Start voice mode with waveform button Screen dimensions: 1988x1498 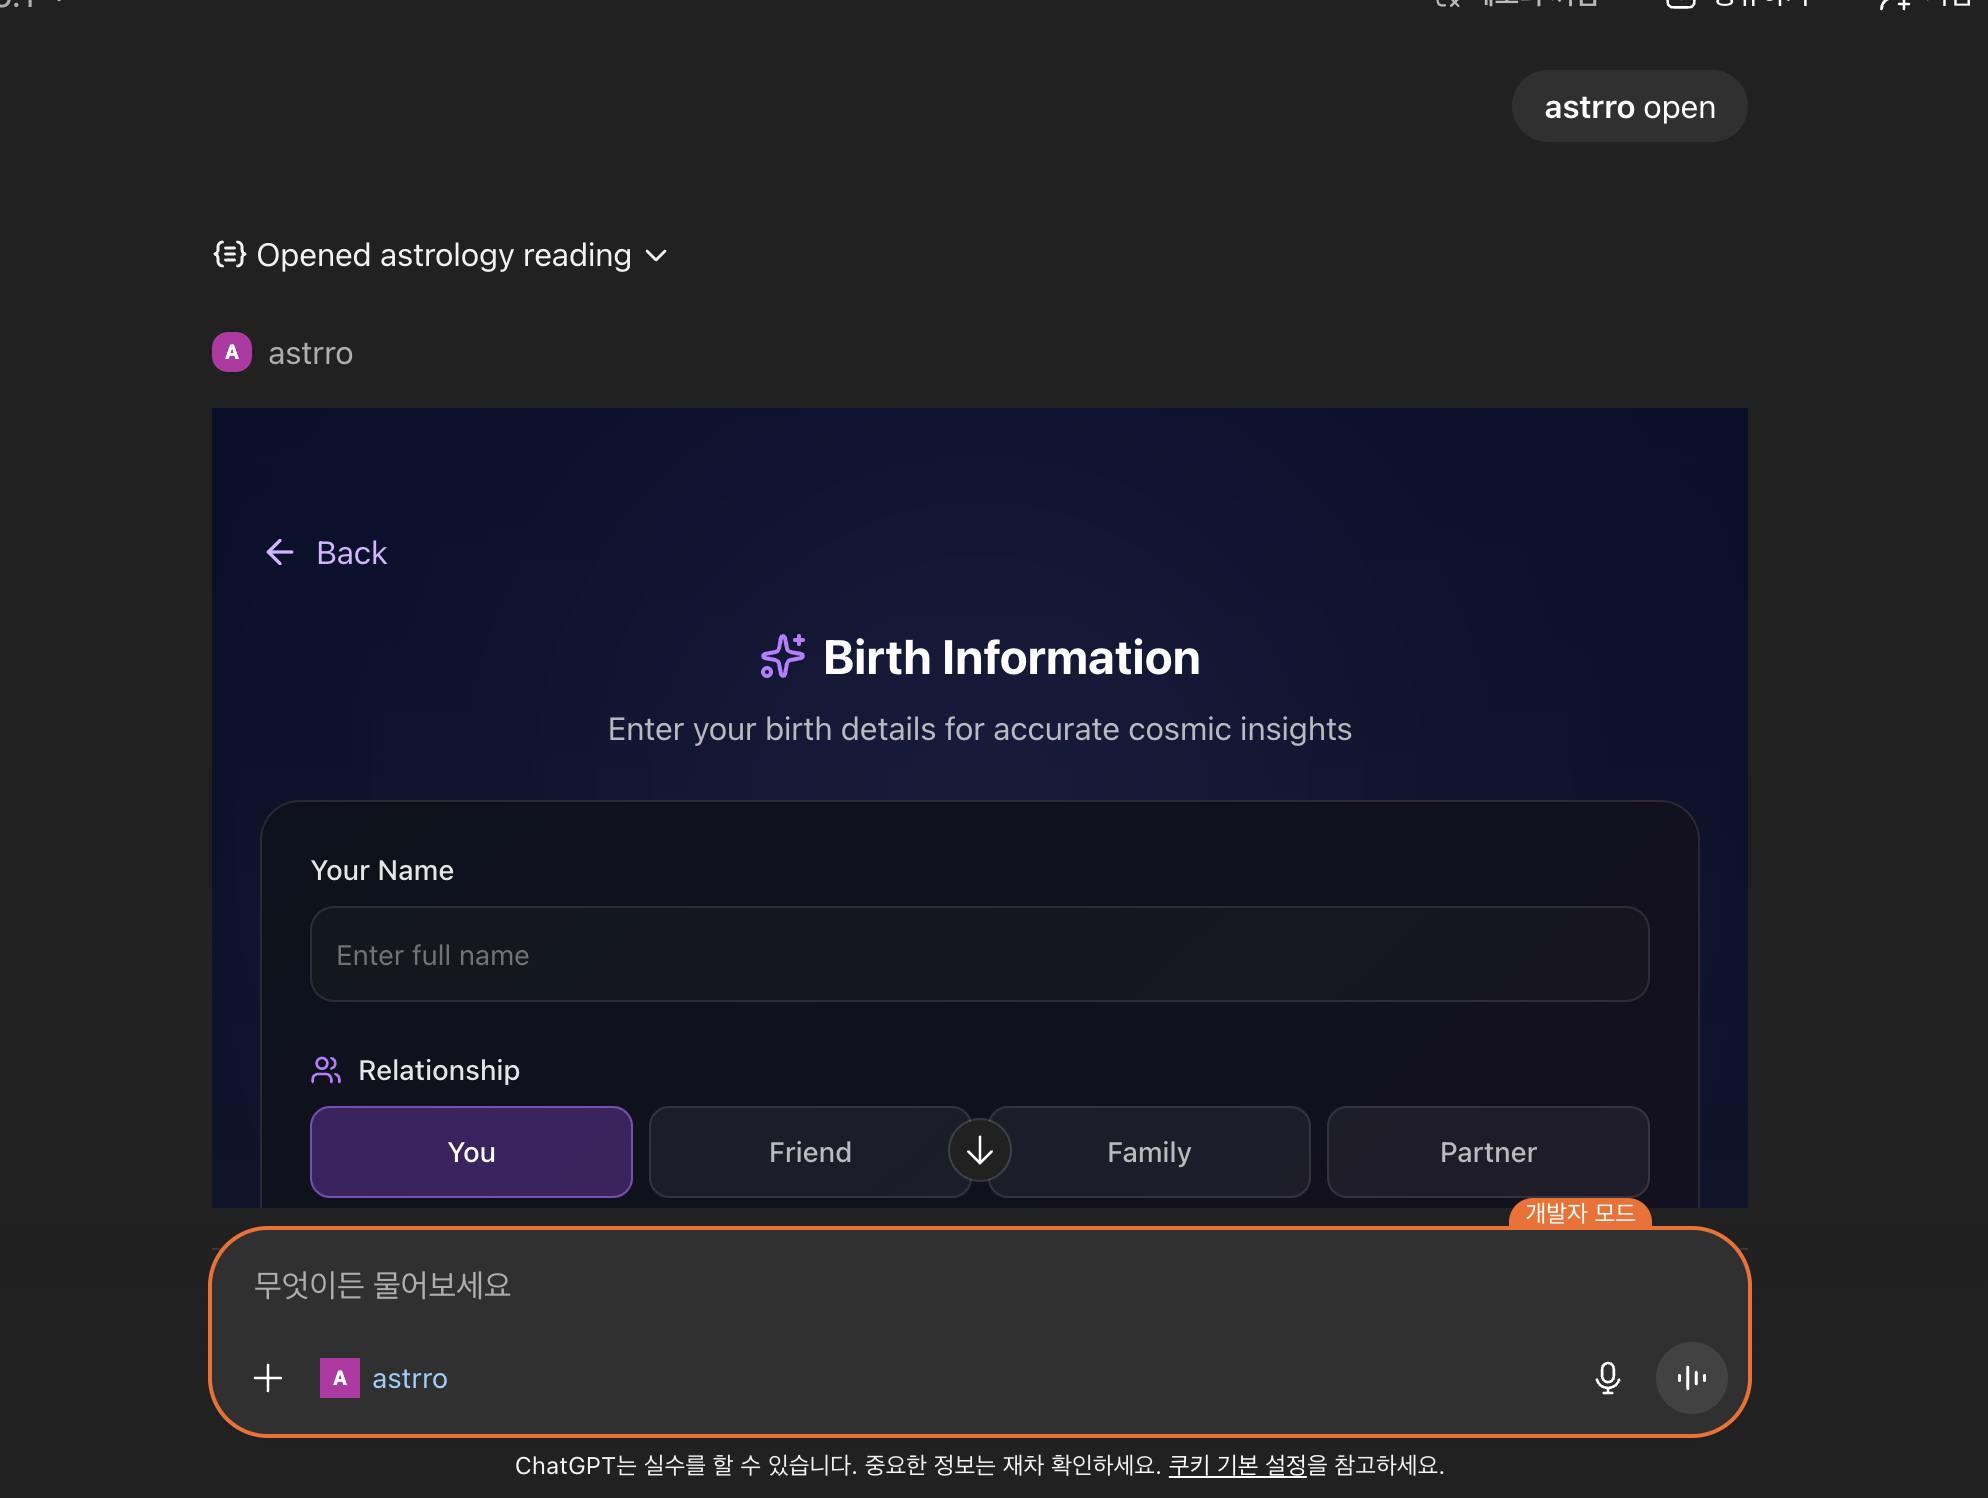[1691, 1378]
